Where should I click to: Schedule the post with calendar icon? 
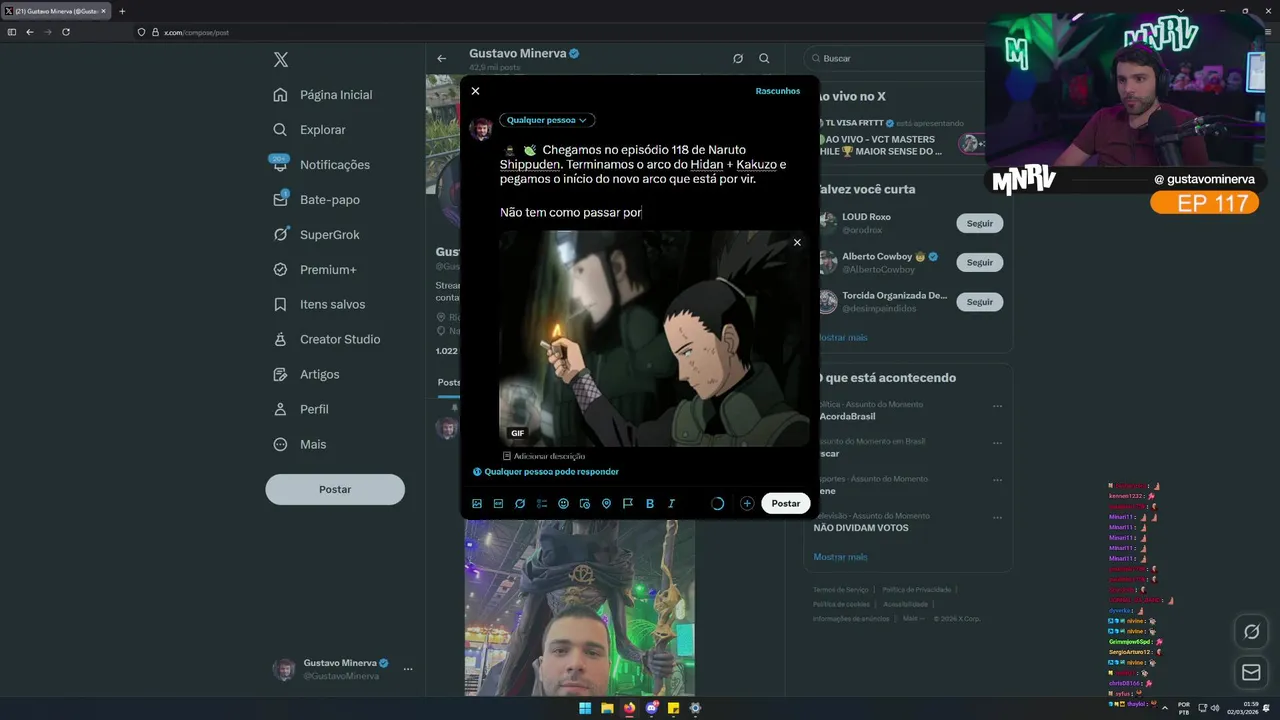(585, 504)
